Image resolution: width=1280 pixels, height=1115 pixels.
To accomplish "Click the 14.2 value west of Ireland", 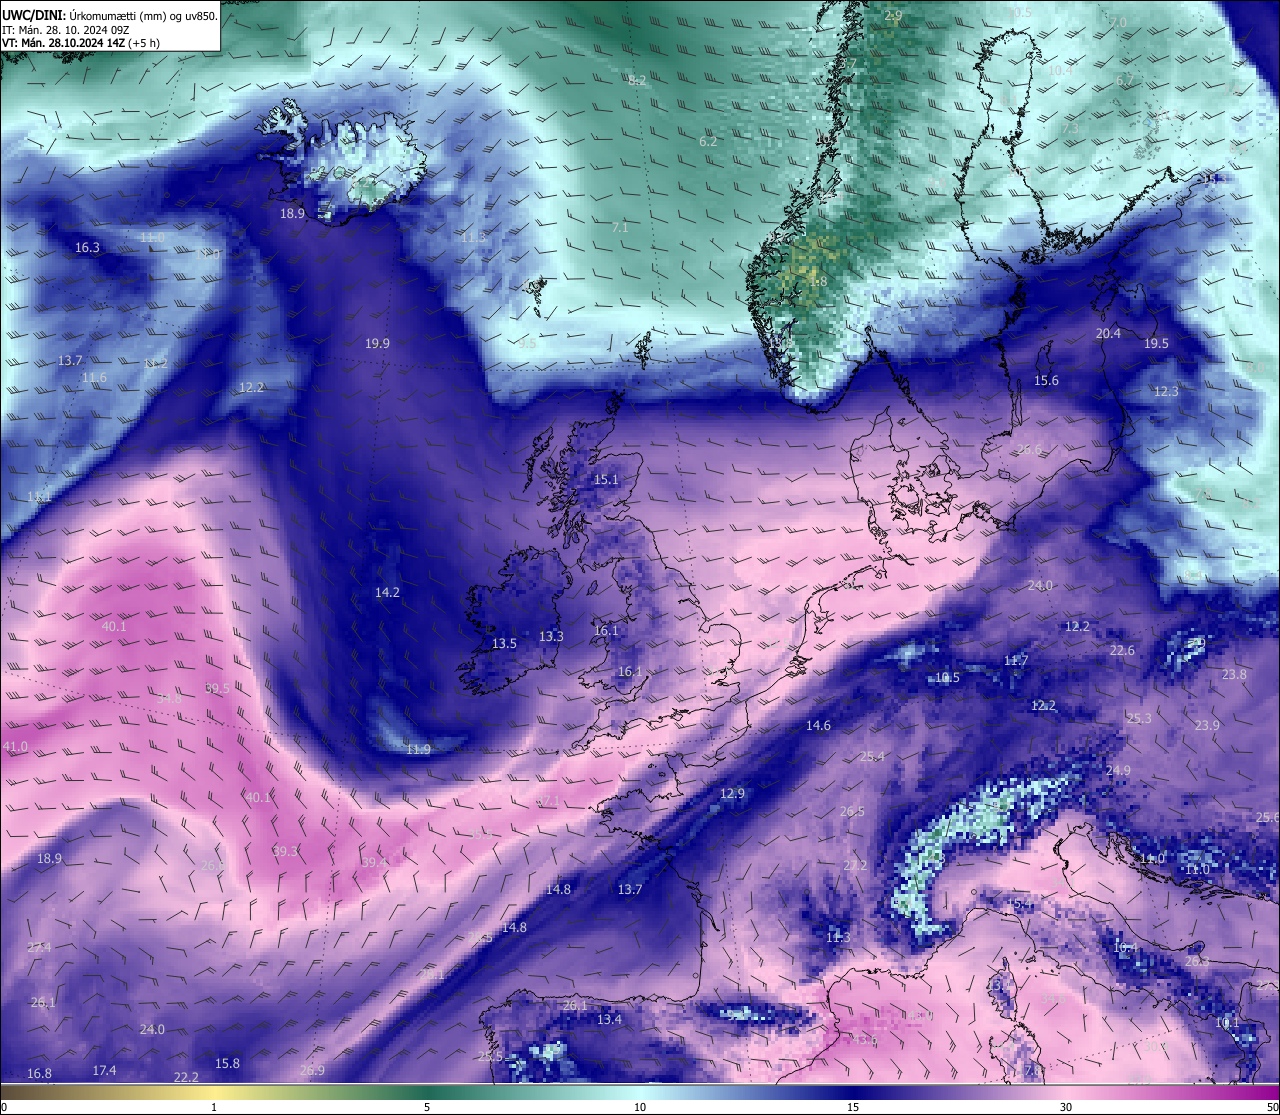I will pyautogui.click(x=387, y=592).
